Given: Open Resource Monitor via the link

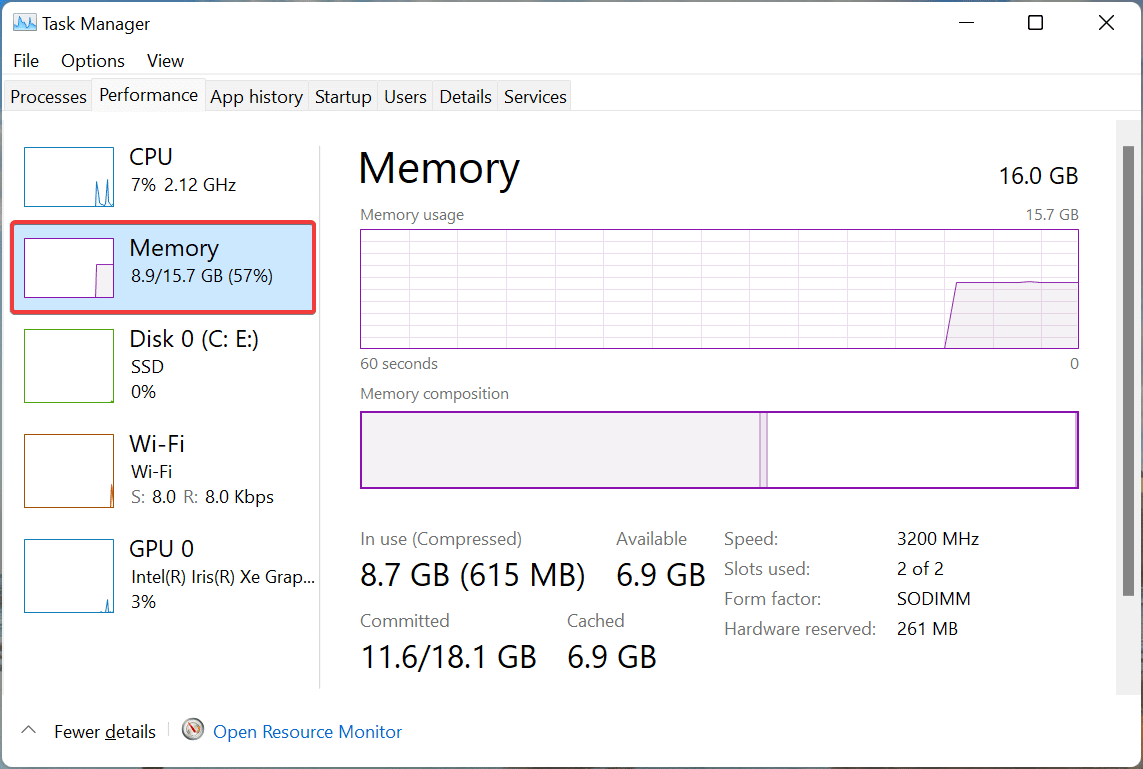Looking at the screenshot, I should point(307,731).
